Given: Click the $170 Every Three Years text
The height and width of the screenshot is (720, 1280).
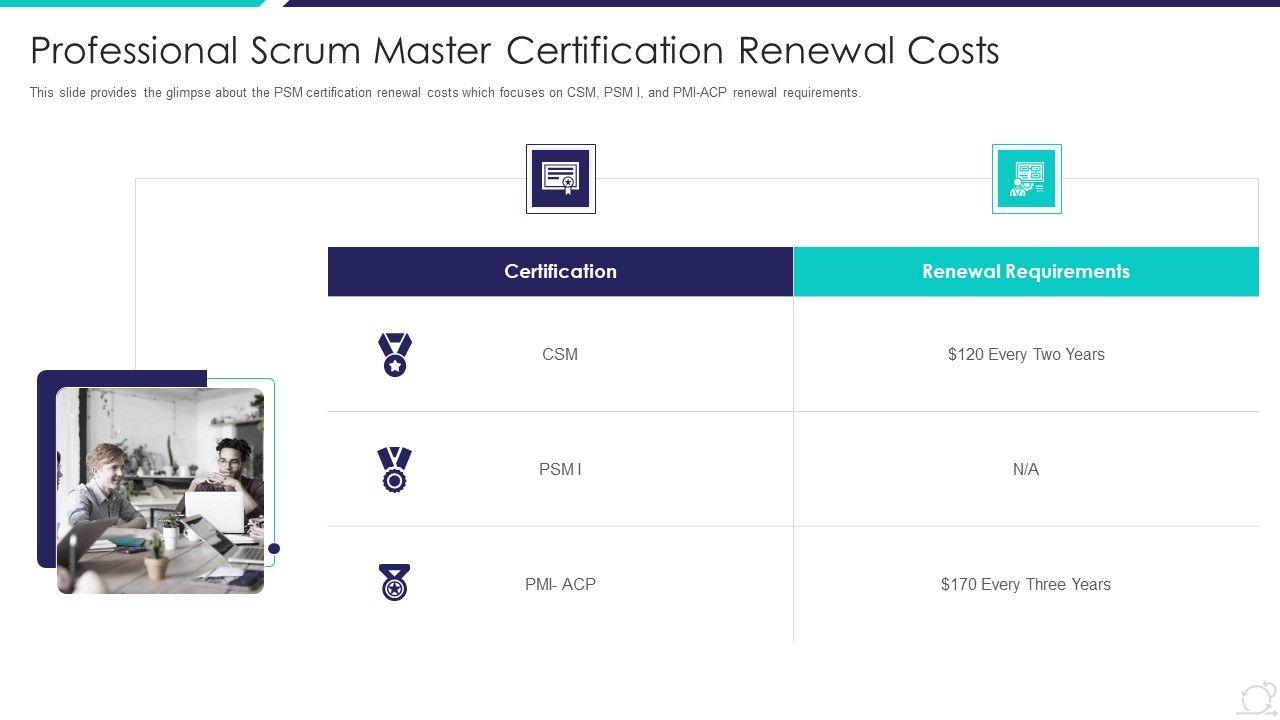Looking at the screenshot, I should click(x=1026, y=584).
